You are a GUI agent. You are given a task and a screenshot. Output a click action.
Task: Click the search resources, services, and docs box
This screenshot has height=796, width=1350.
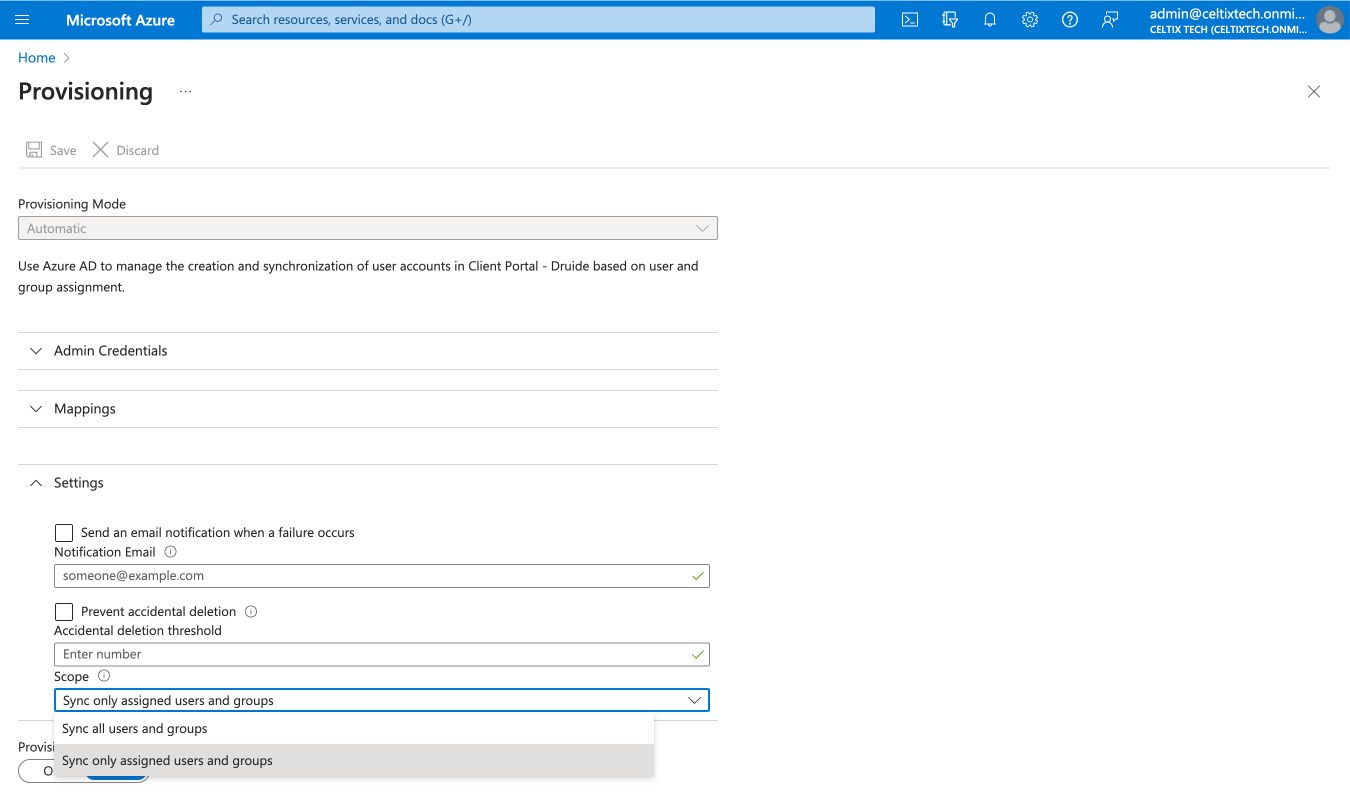pyautogui.click(x=538, y=20)
